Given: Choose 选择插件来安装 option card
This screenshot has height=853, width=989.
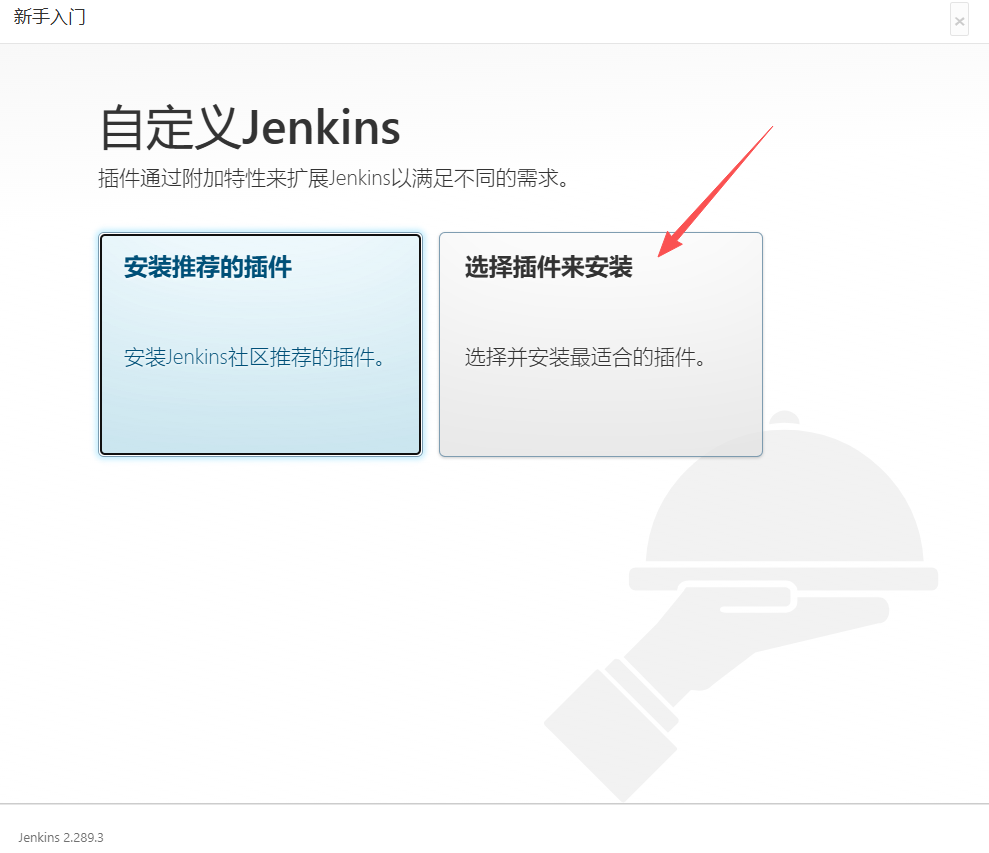Looking at the screenshot, I should pyautogui.click(x=600, y=344).
